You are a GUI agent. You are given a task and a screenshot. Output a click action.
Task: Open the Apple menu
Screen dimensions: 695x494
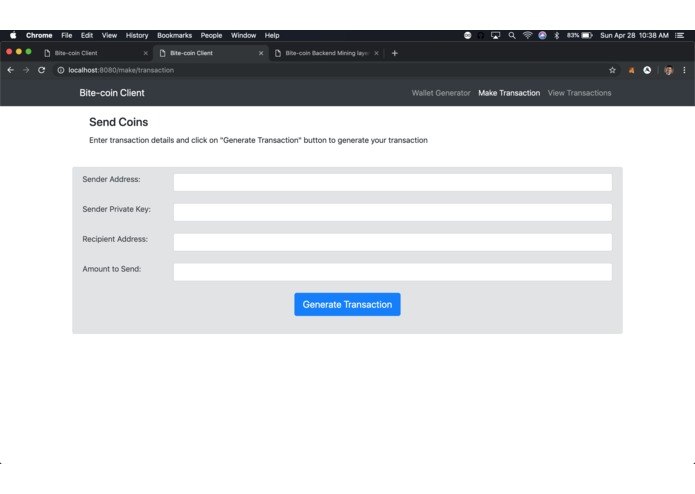[13, 35]
